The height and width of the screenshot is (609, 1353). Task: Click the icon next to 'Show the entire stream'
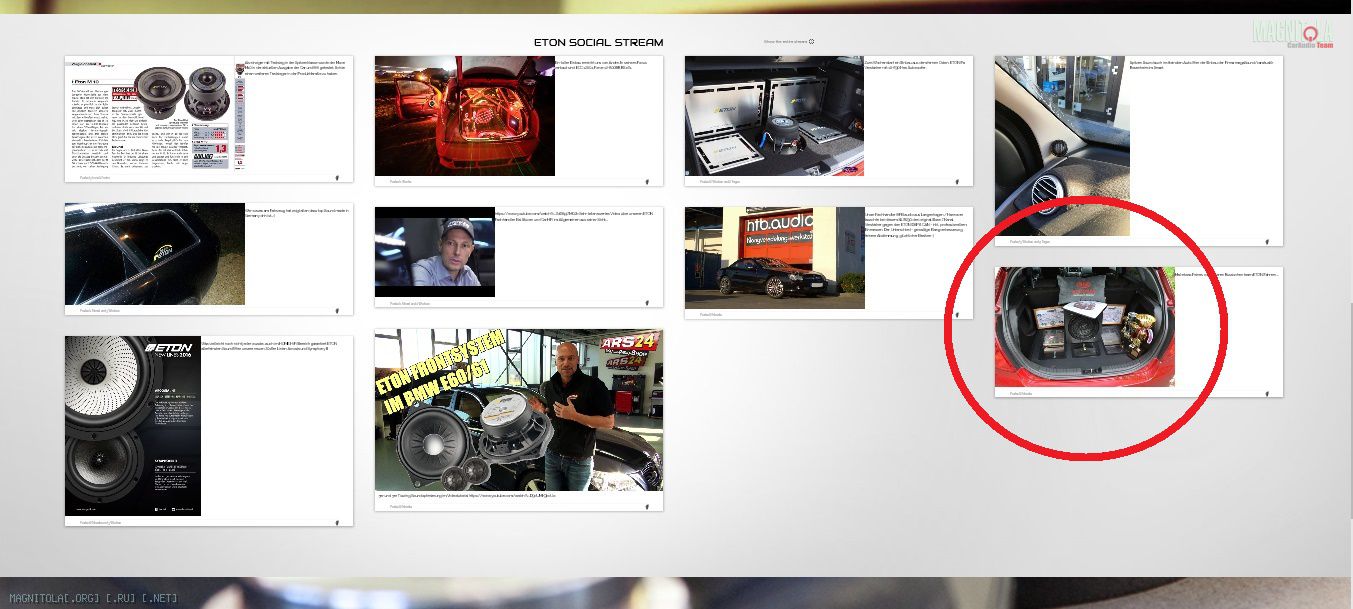pyautogui.click(x=812, y=42)
